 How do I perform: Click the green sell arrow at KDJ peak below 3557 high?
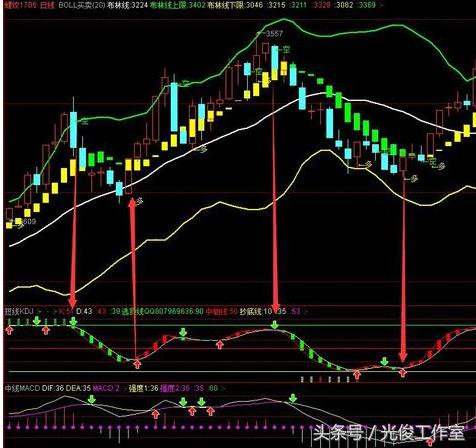click(x=275, y=325)
